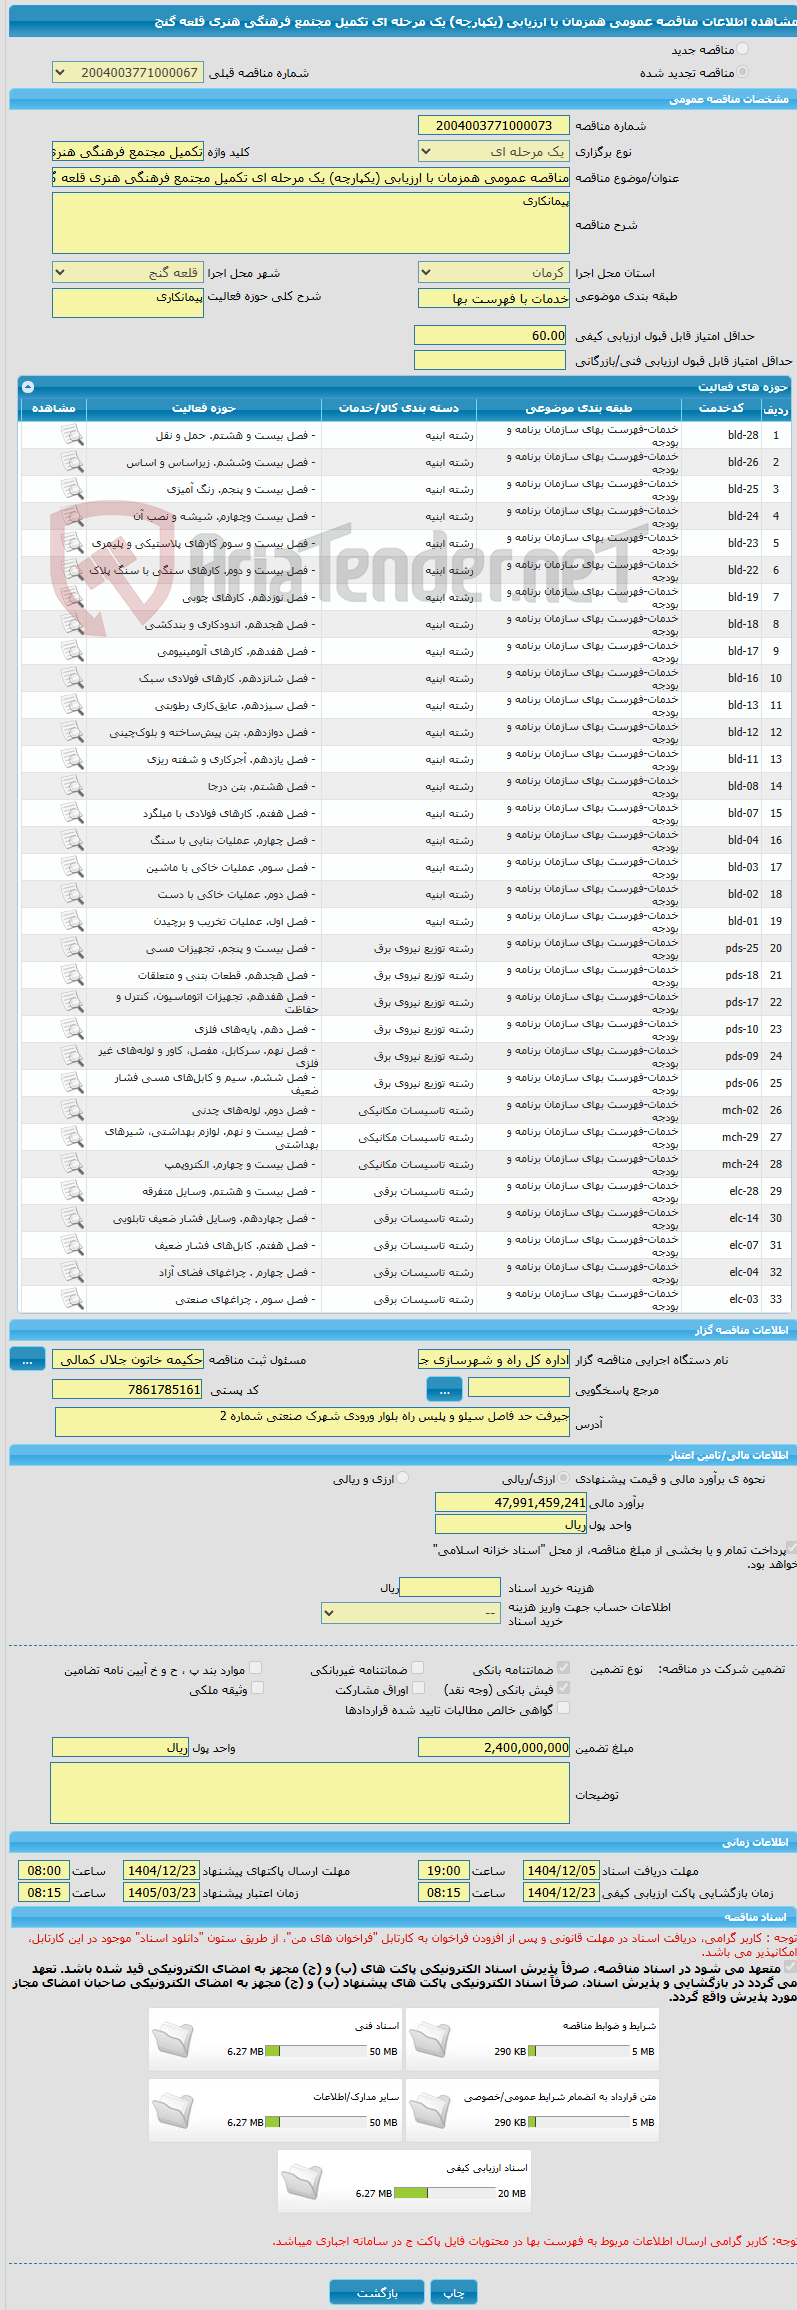Screen dimensions: 797x2310
Task: Open the استان محل اجرا dropdown
Action: coord(493,273)
